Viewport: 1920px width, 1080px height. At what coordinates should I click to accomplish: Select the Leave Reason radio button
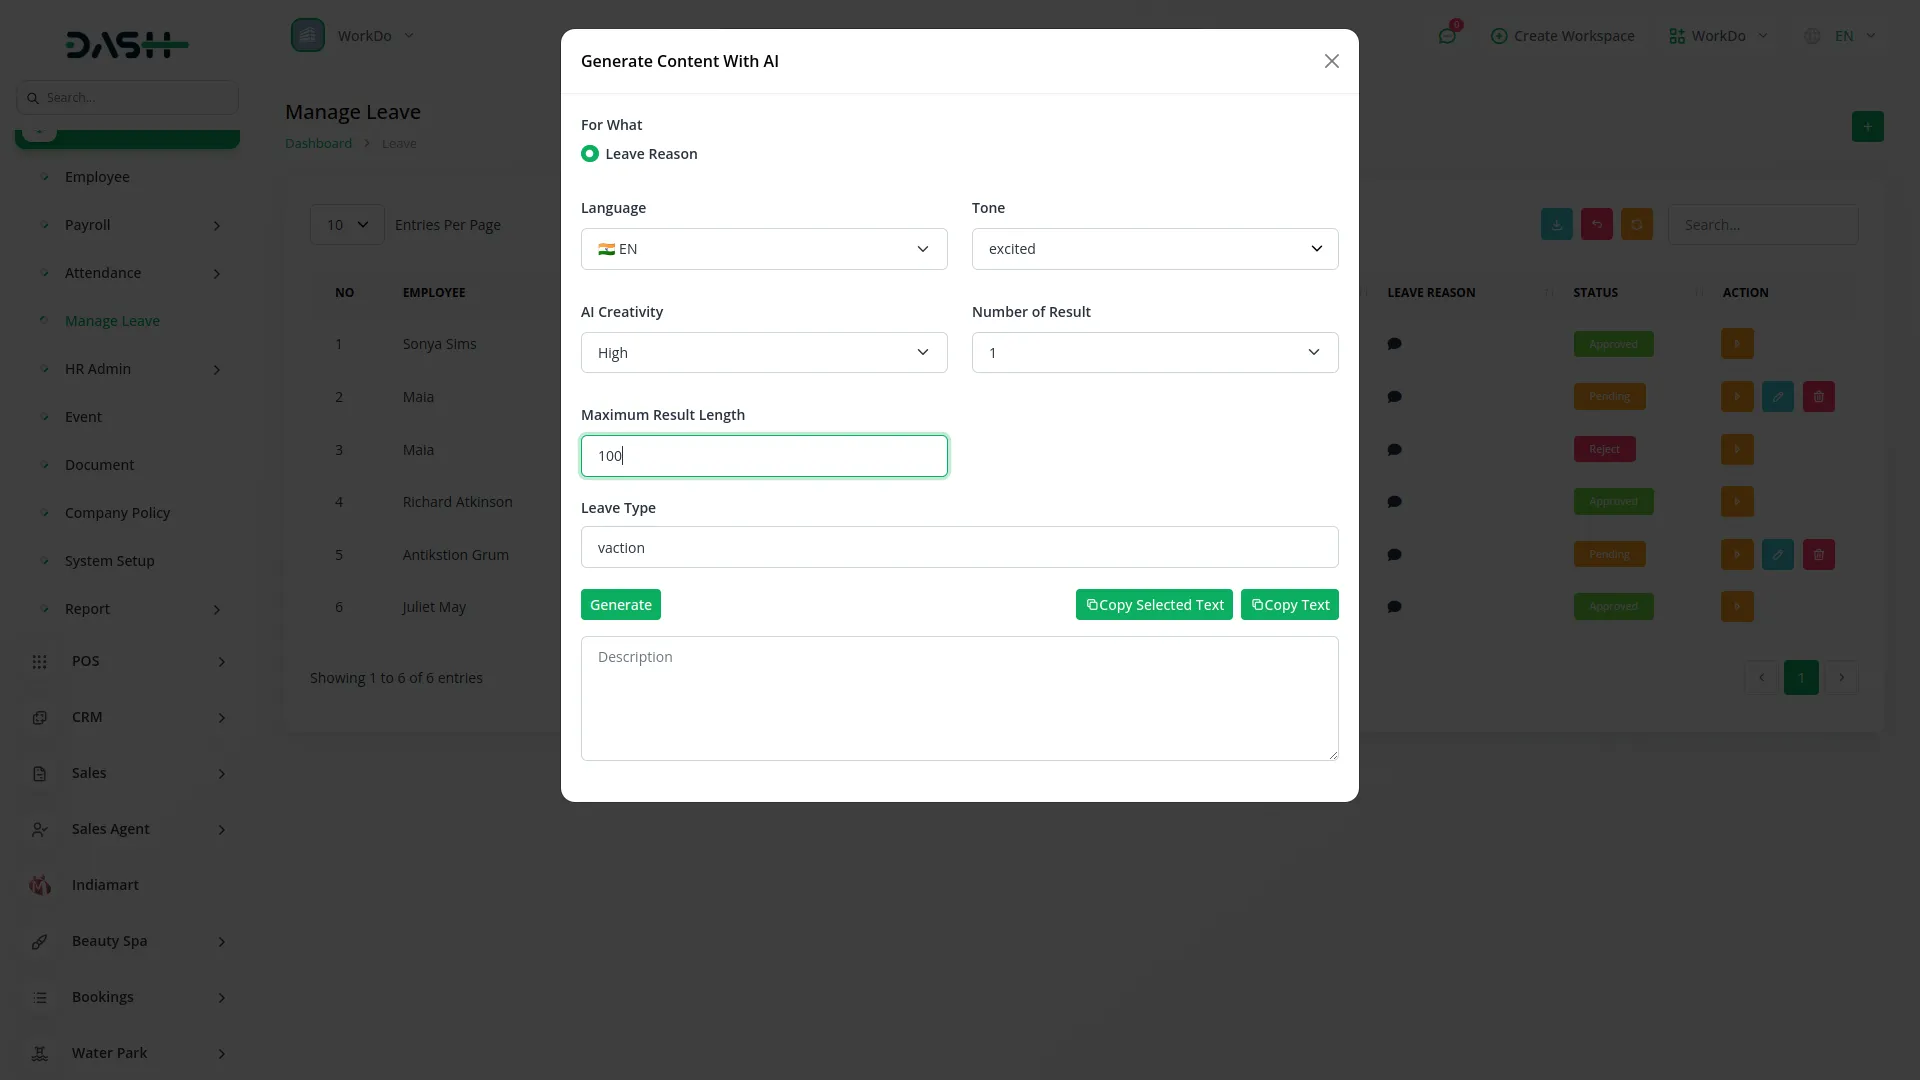pyautogui.click(x=589, y=153)
